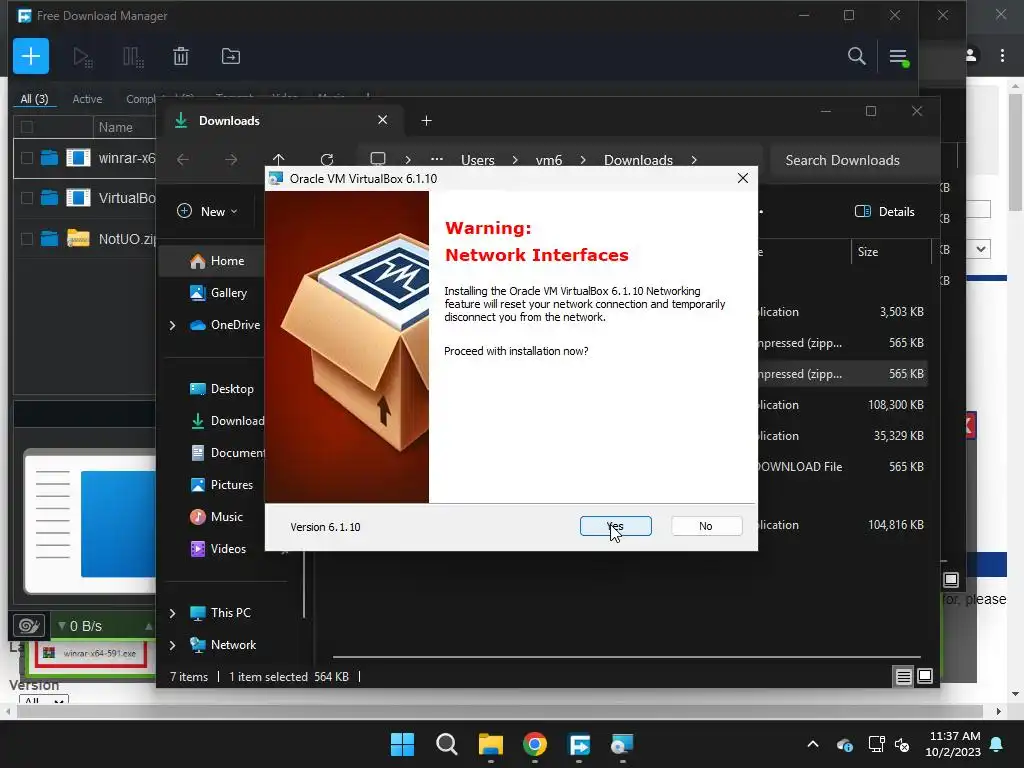This screenshot has height=768, width=1024.
Task: Refresh the Downloads folder view
Action: coord(327,159)
